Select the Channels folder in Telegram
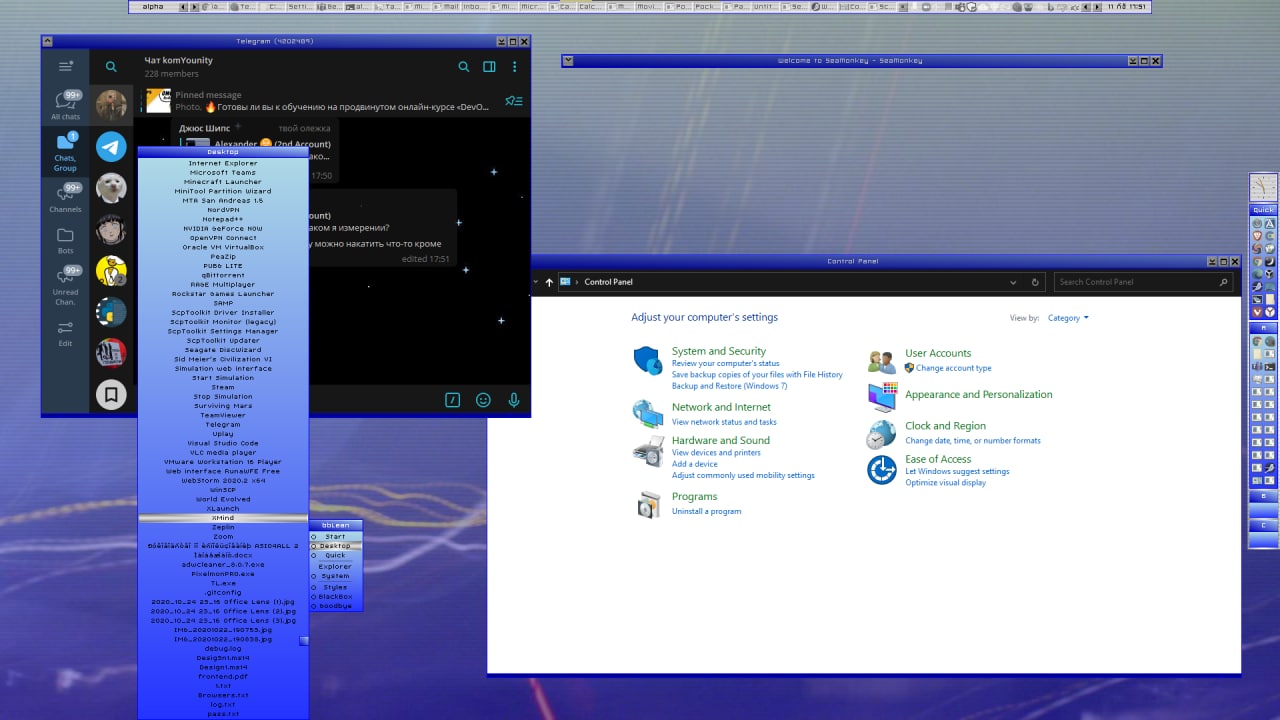The image size is (1280, 720). coord(65,197)
